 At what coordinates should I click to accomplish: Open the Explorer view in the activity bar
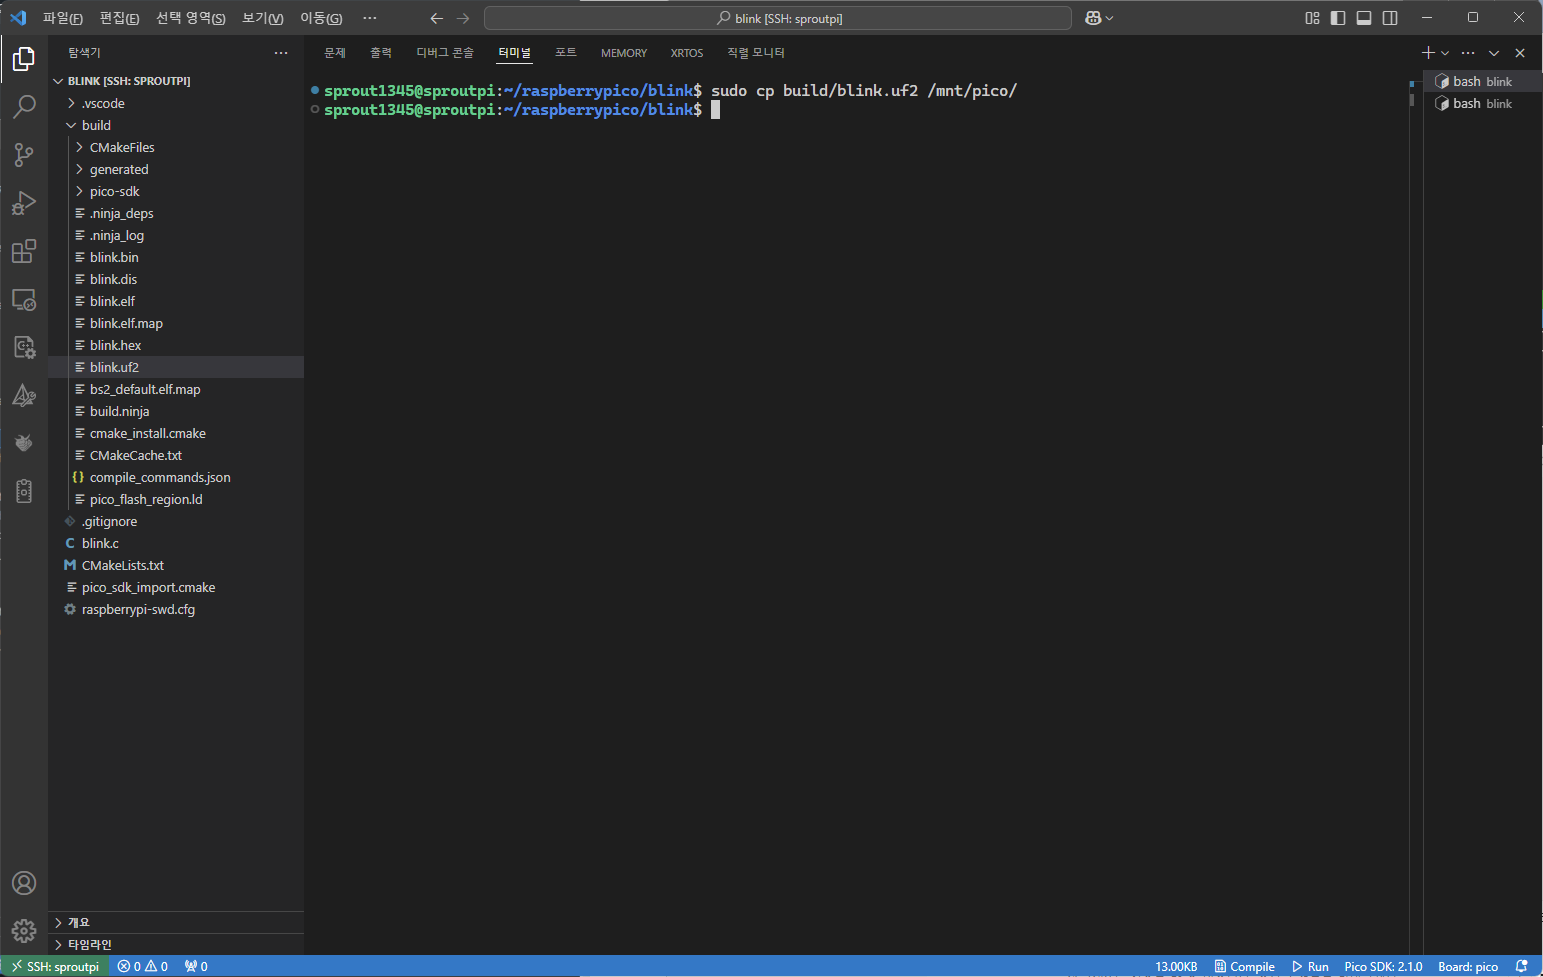[x=24, y=59]
